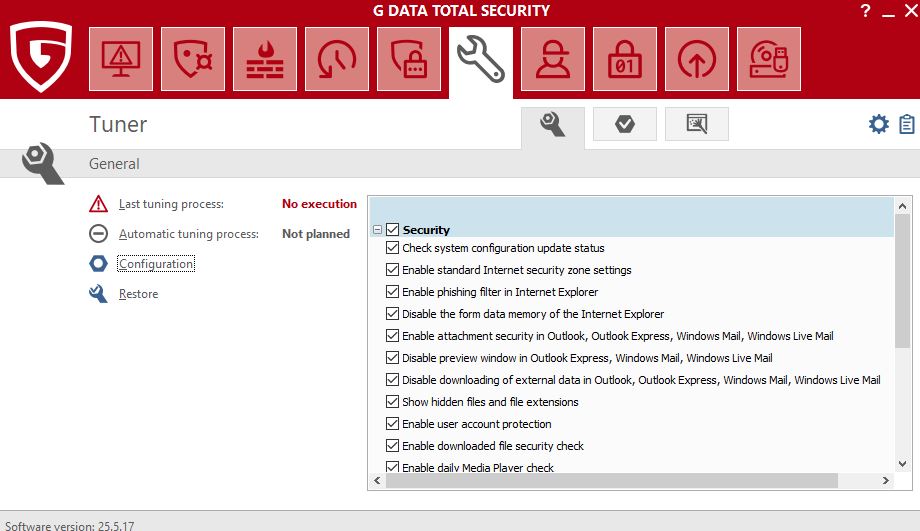Uncheck Enable attachment security in Outlook
The height and width of the screenshot is (531, 920).
393,336
